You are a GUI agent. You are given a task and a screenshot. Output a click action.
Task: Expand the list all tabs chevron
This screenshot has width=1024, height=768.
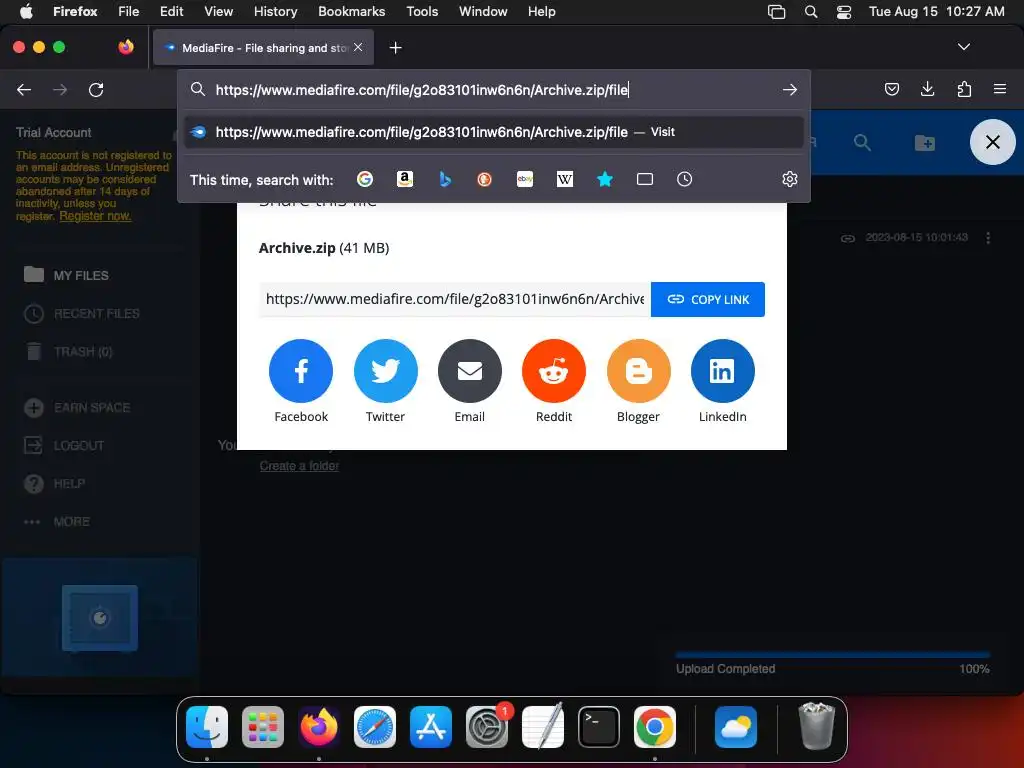point(963,47)
